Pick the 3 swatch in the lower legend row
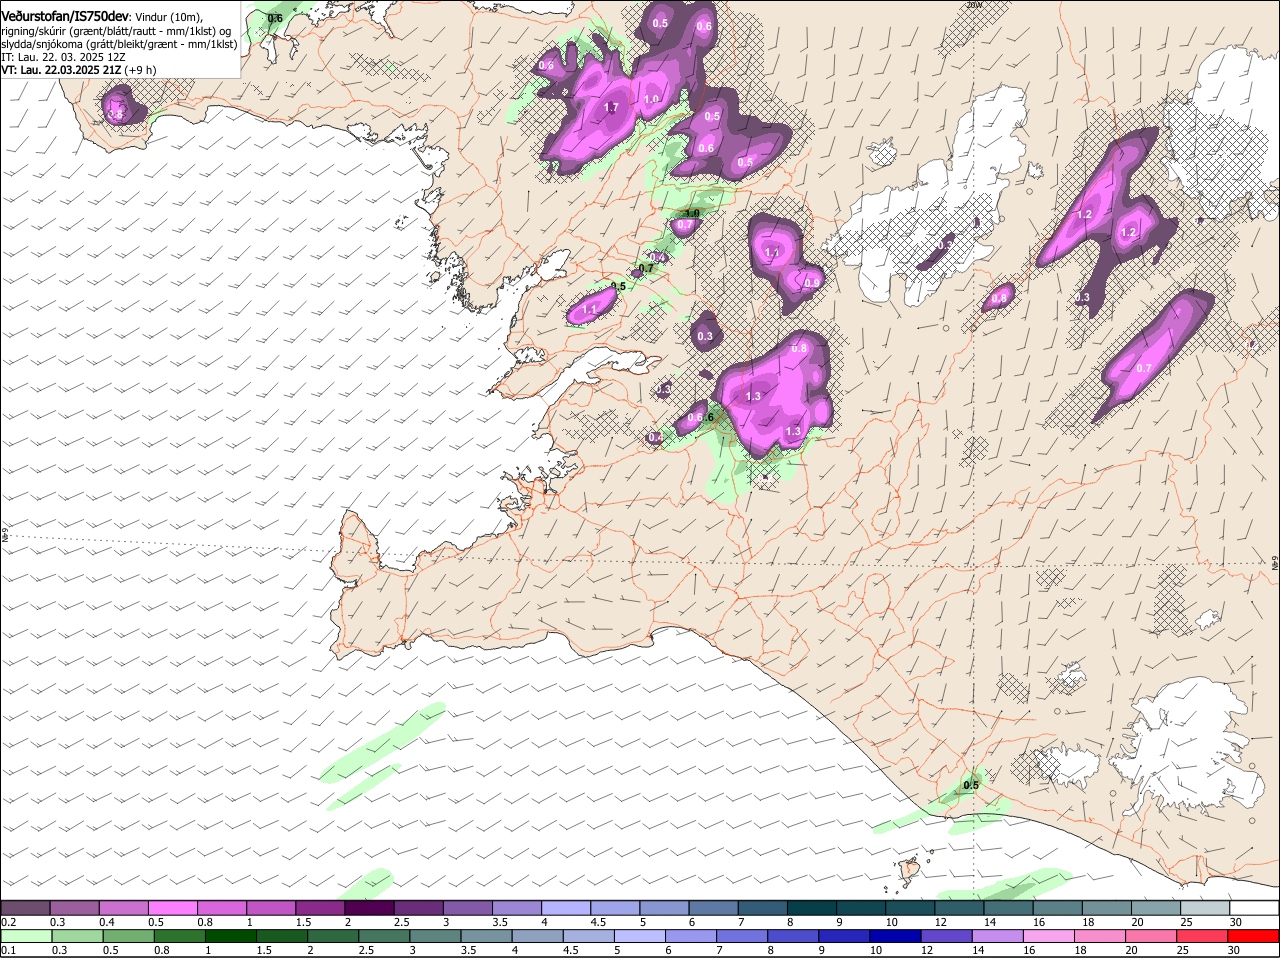 pyautogui.click(x=435, y=936)
